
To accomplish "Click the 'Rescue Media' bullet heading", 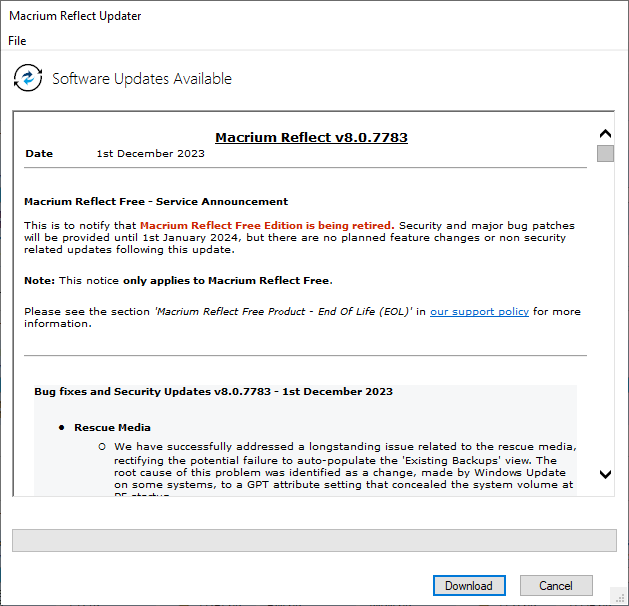I will pos(112,428).
